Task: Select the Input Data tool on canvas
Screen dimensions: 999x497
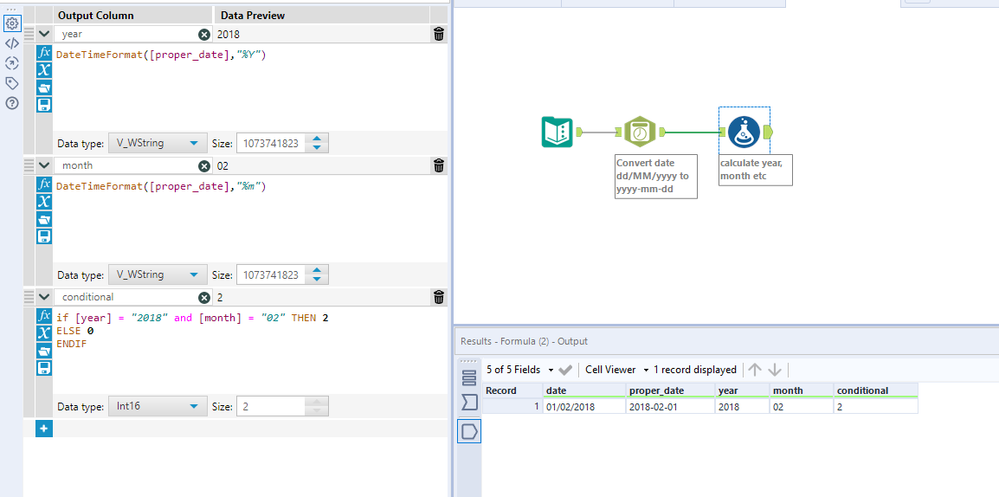Action: (x=557, y=132)
